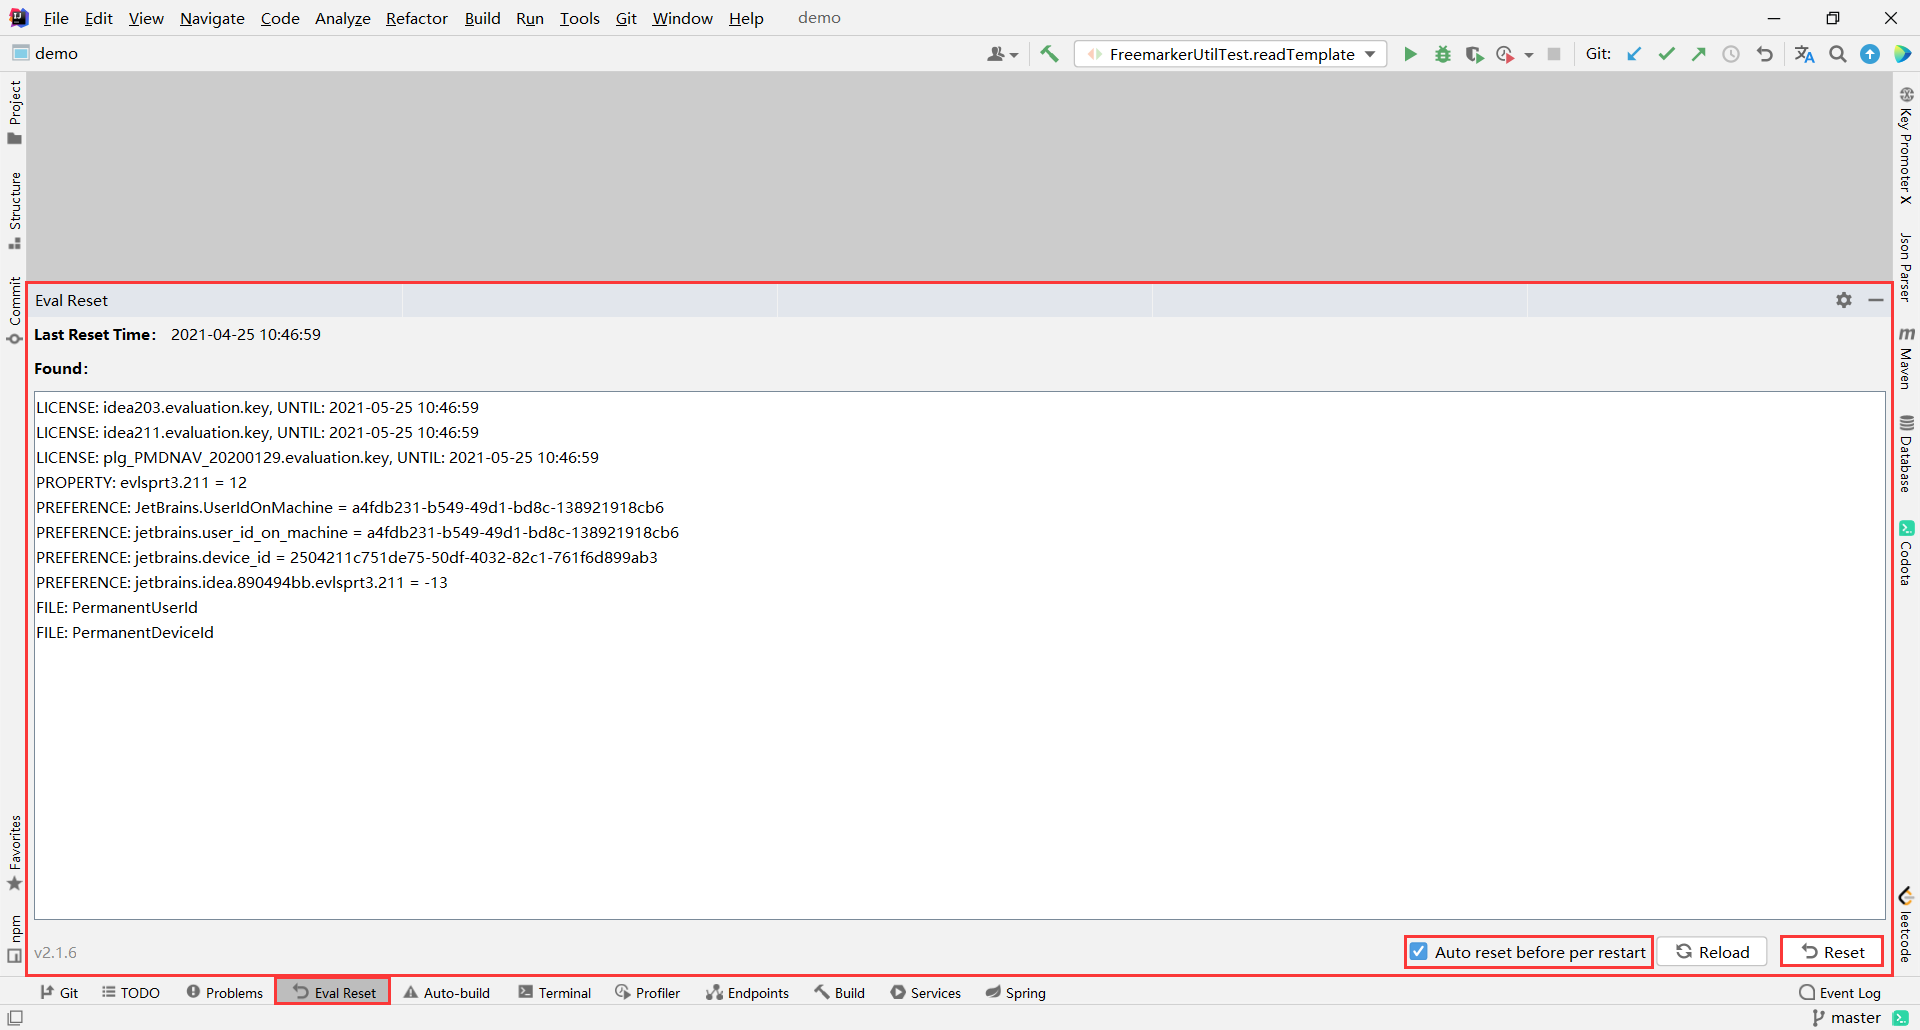Run the current configuration with green play icon
Image resolution: width=1920 pixels, height=1030 pixels.
[1410, 54]
